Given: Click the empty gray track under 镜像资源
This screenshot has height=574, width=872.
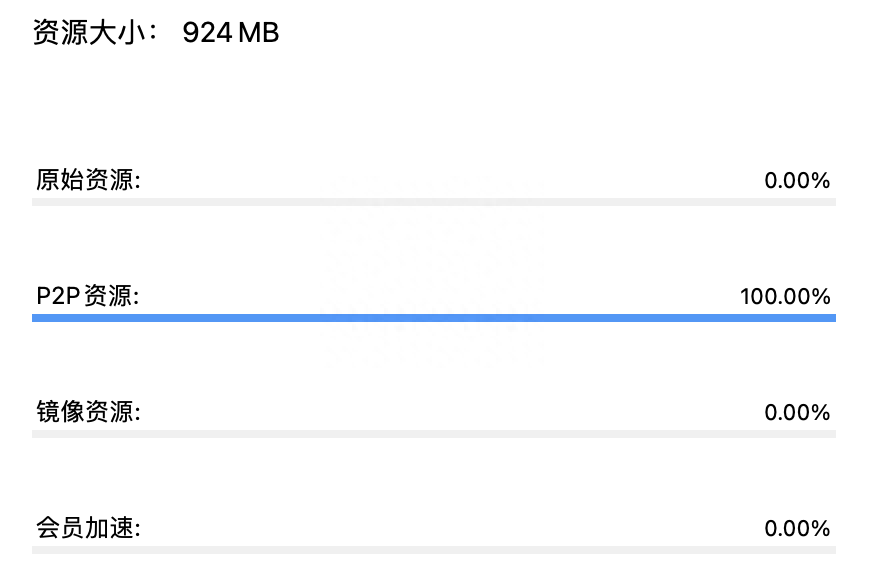Looking at the screenshot, I should (x=434, y=434).
